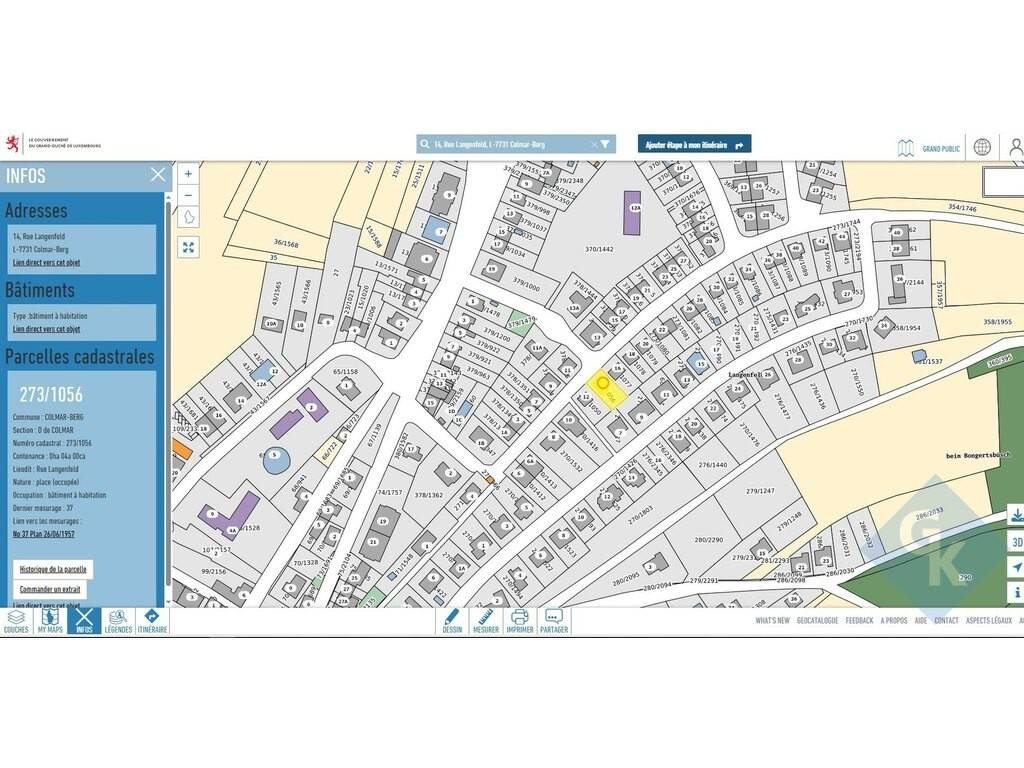Toggle the 3D map view

click(x=1017, y=543)
